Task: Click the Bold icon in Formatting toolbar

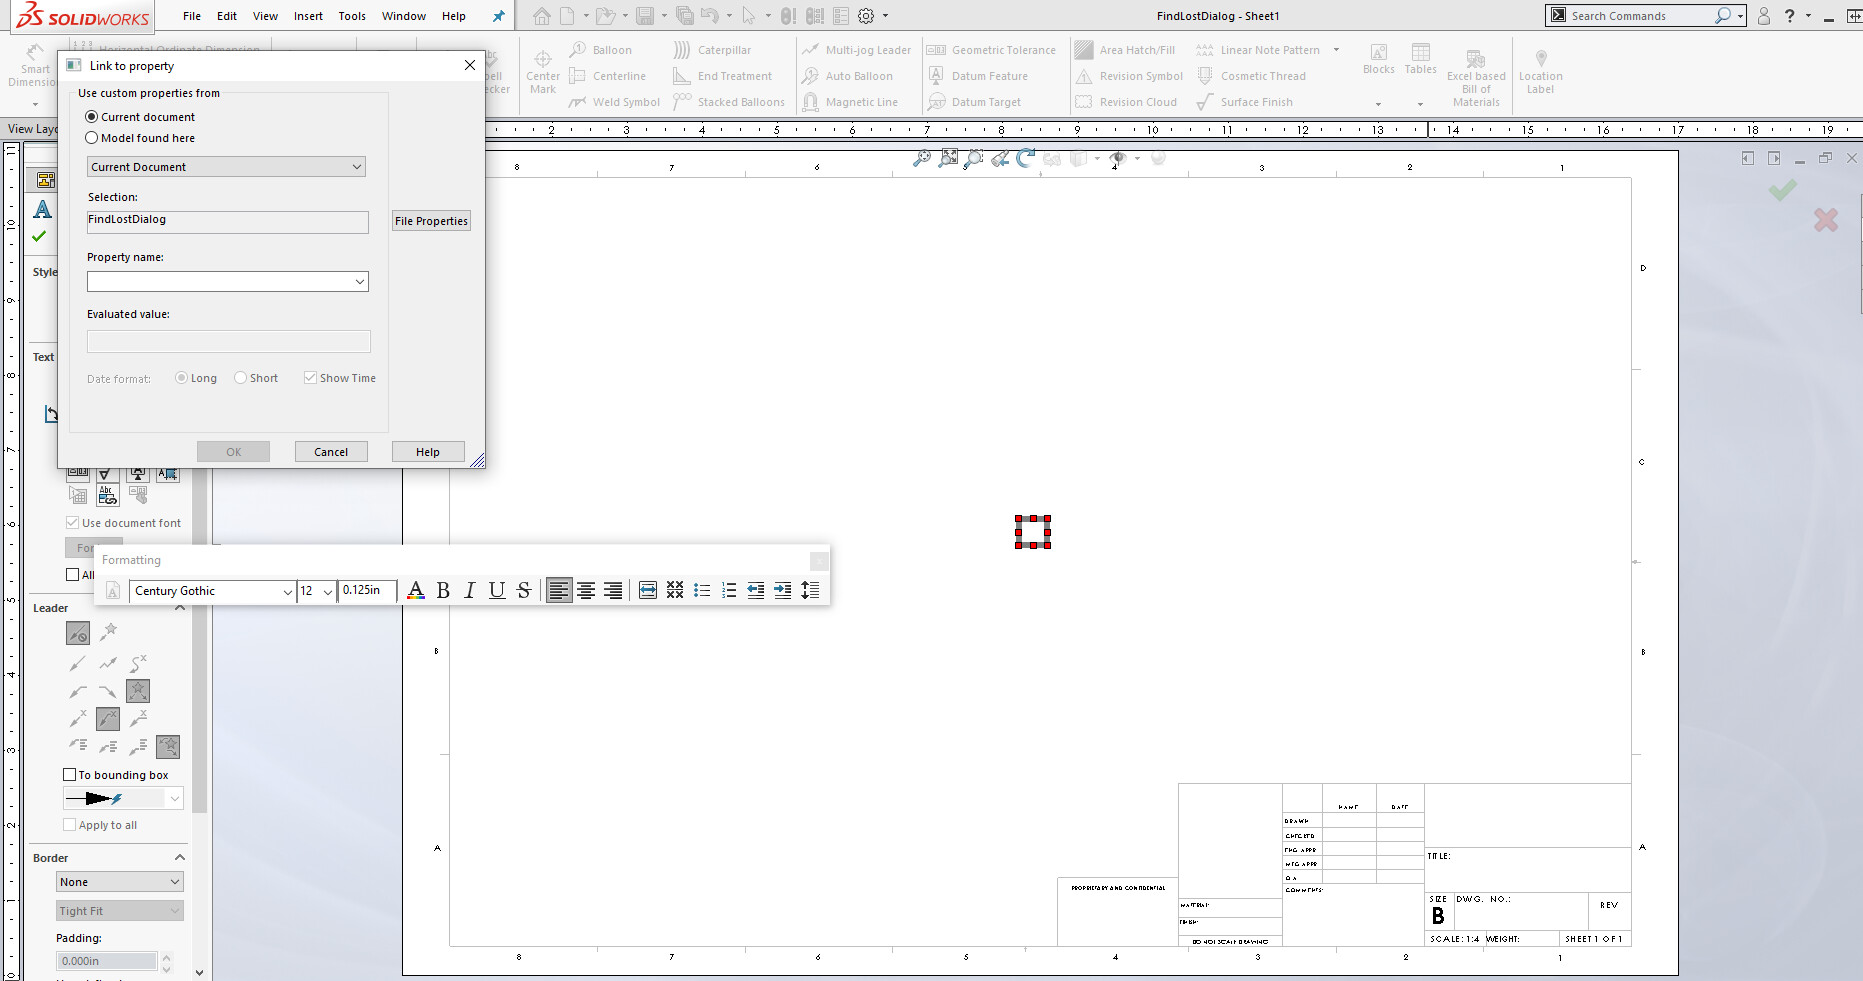Action: pyautogui.click(x=443, y=591)
